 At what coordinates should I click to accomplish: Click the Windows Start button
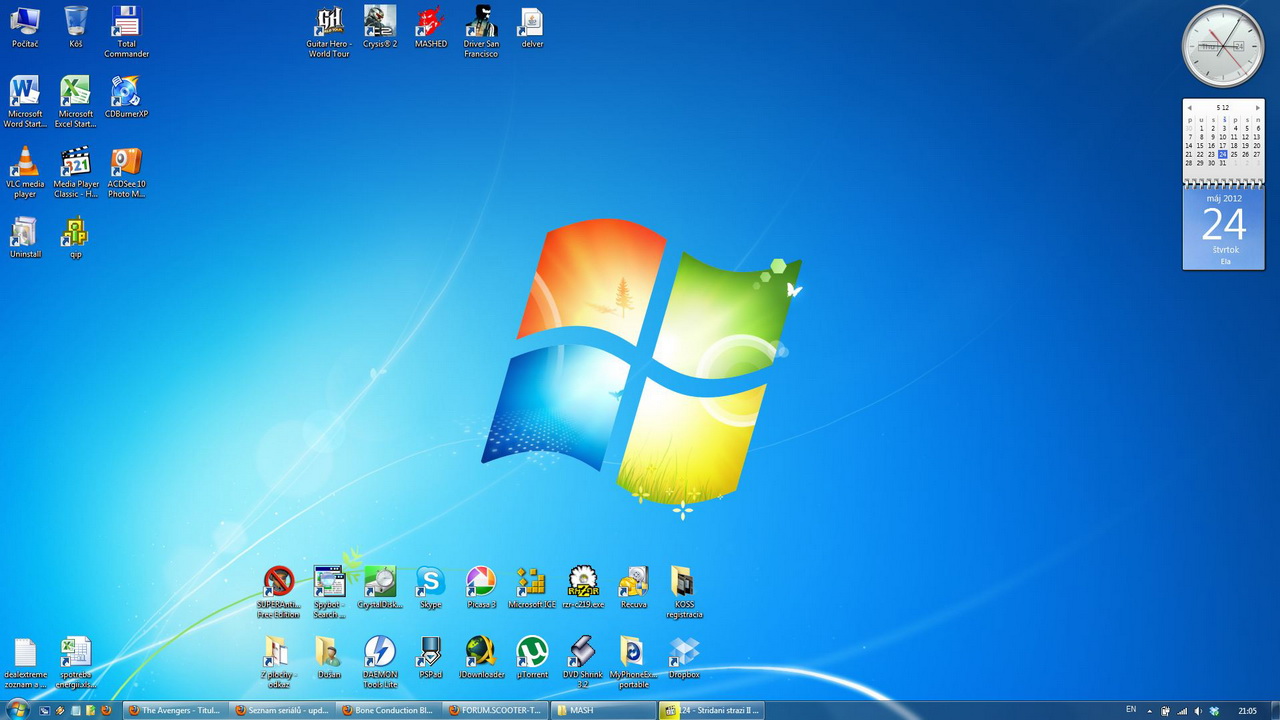click(x=17, y=710)
